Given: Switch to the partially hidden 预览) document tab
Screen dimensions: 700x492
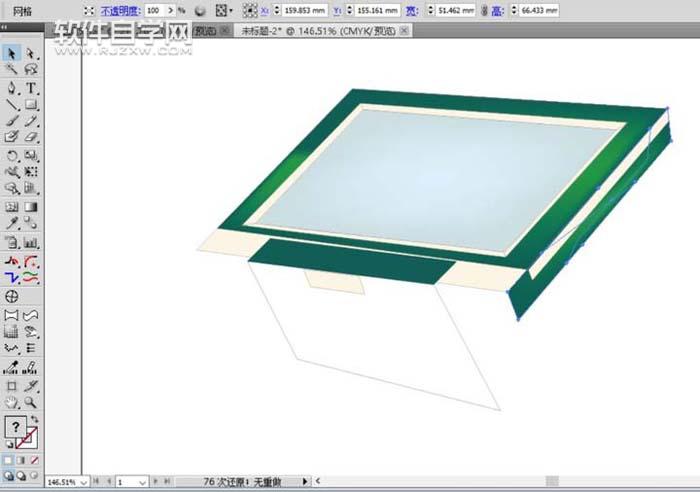Looking at the screenshot, I should pyautogui.click(x=205, y=30).
